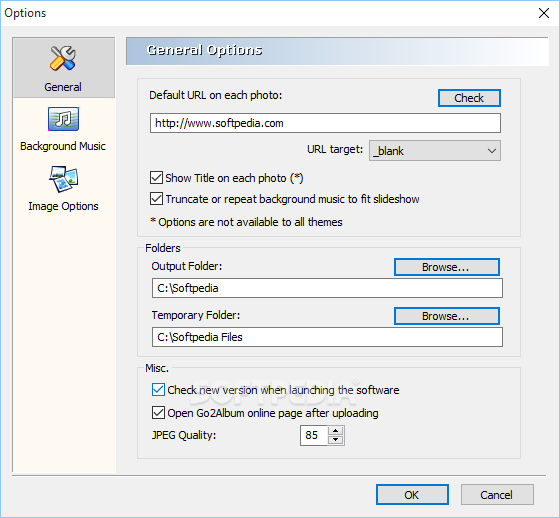Click the Default URL text field

pos(325,123)
